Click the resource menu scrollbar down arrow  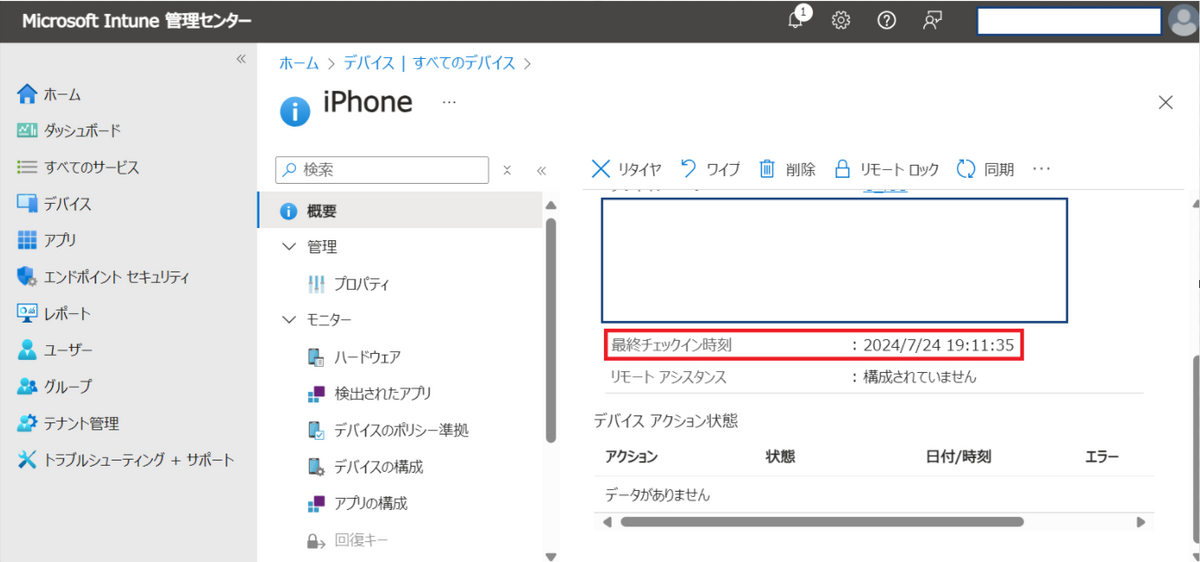tap(550, 555)
